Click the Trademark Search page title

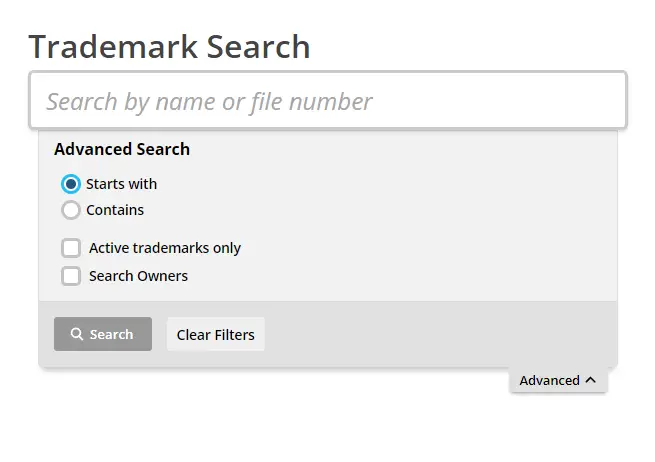(x=169, y=46)
